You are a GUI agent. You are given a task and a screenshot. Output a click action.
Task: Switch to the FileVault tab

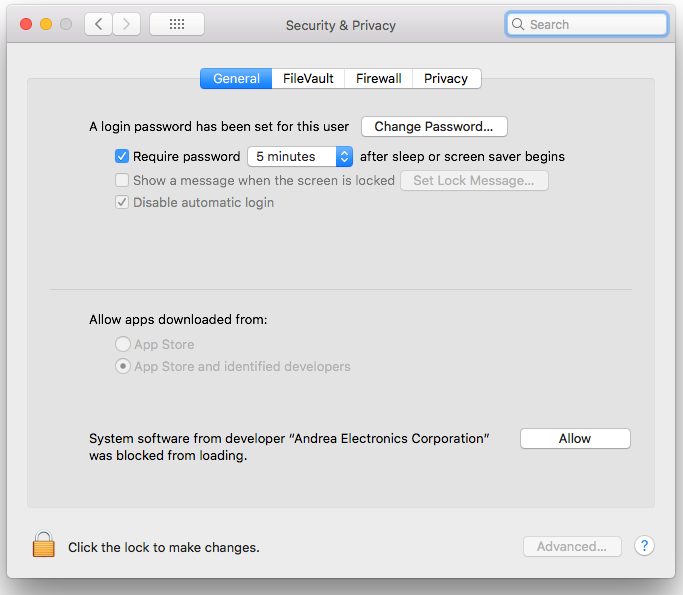pos(308,78)
